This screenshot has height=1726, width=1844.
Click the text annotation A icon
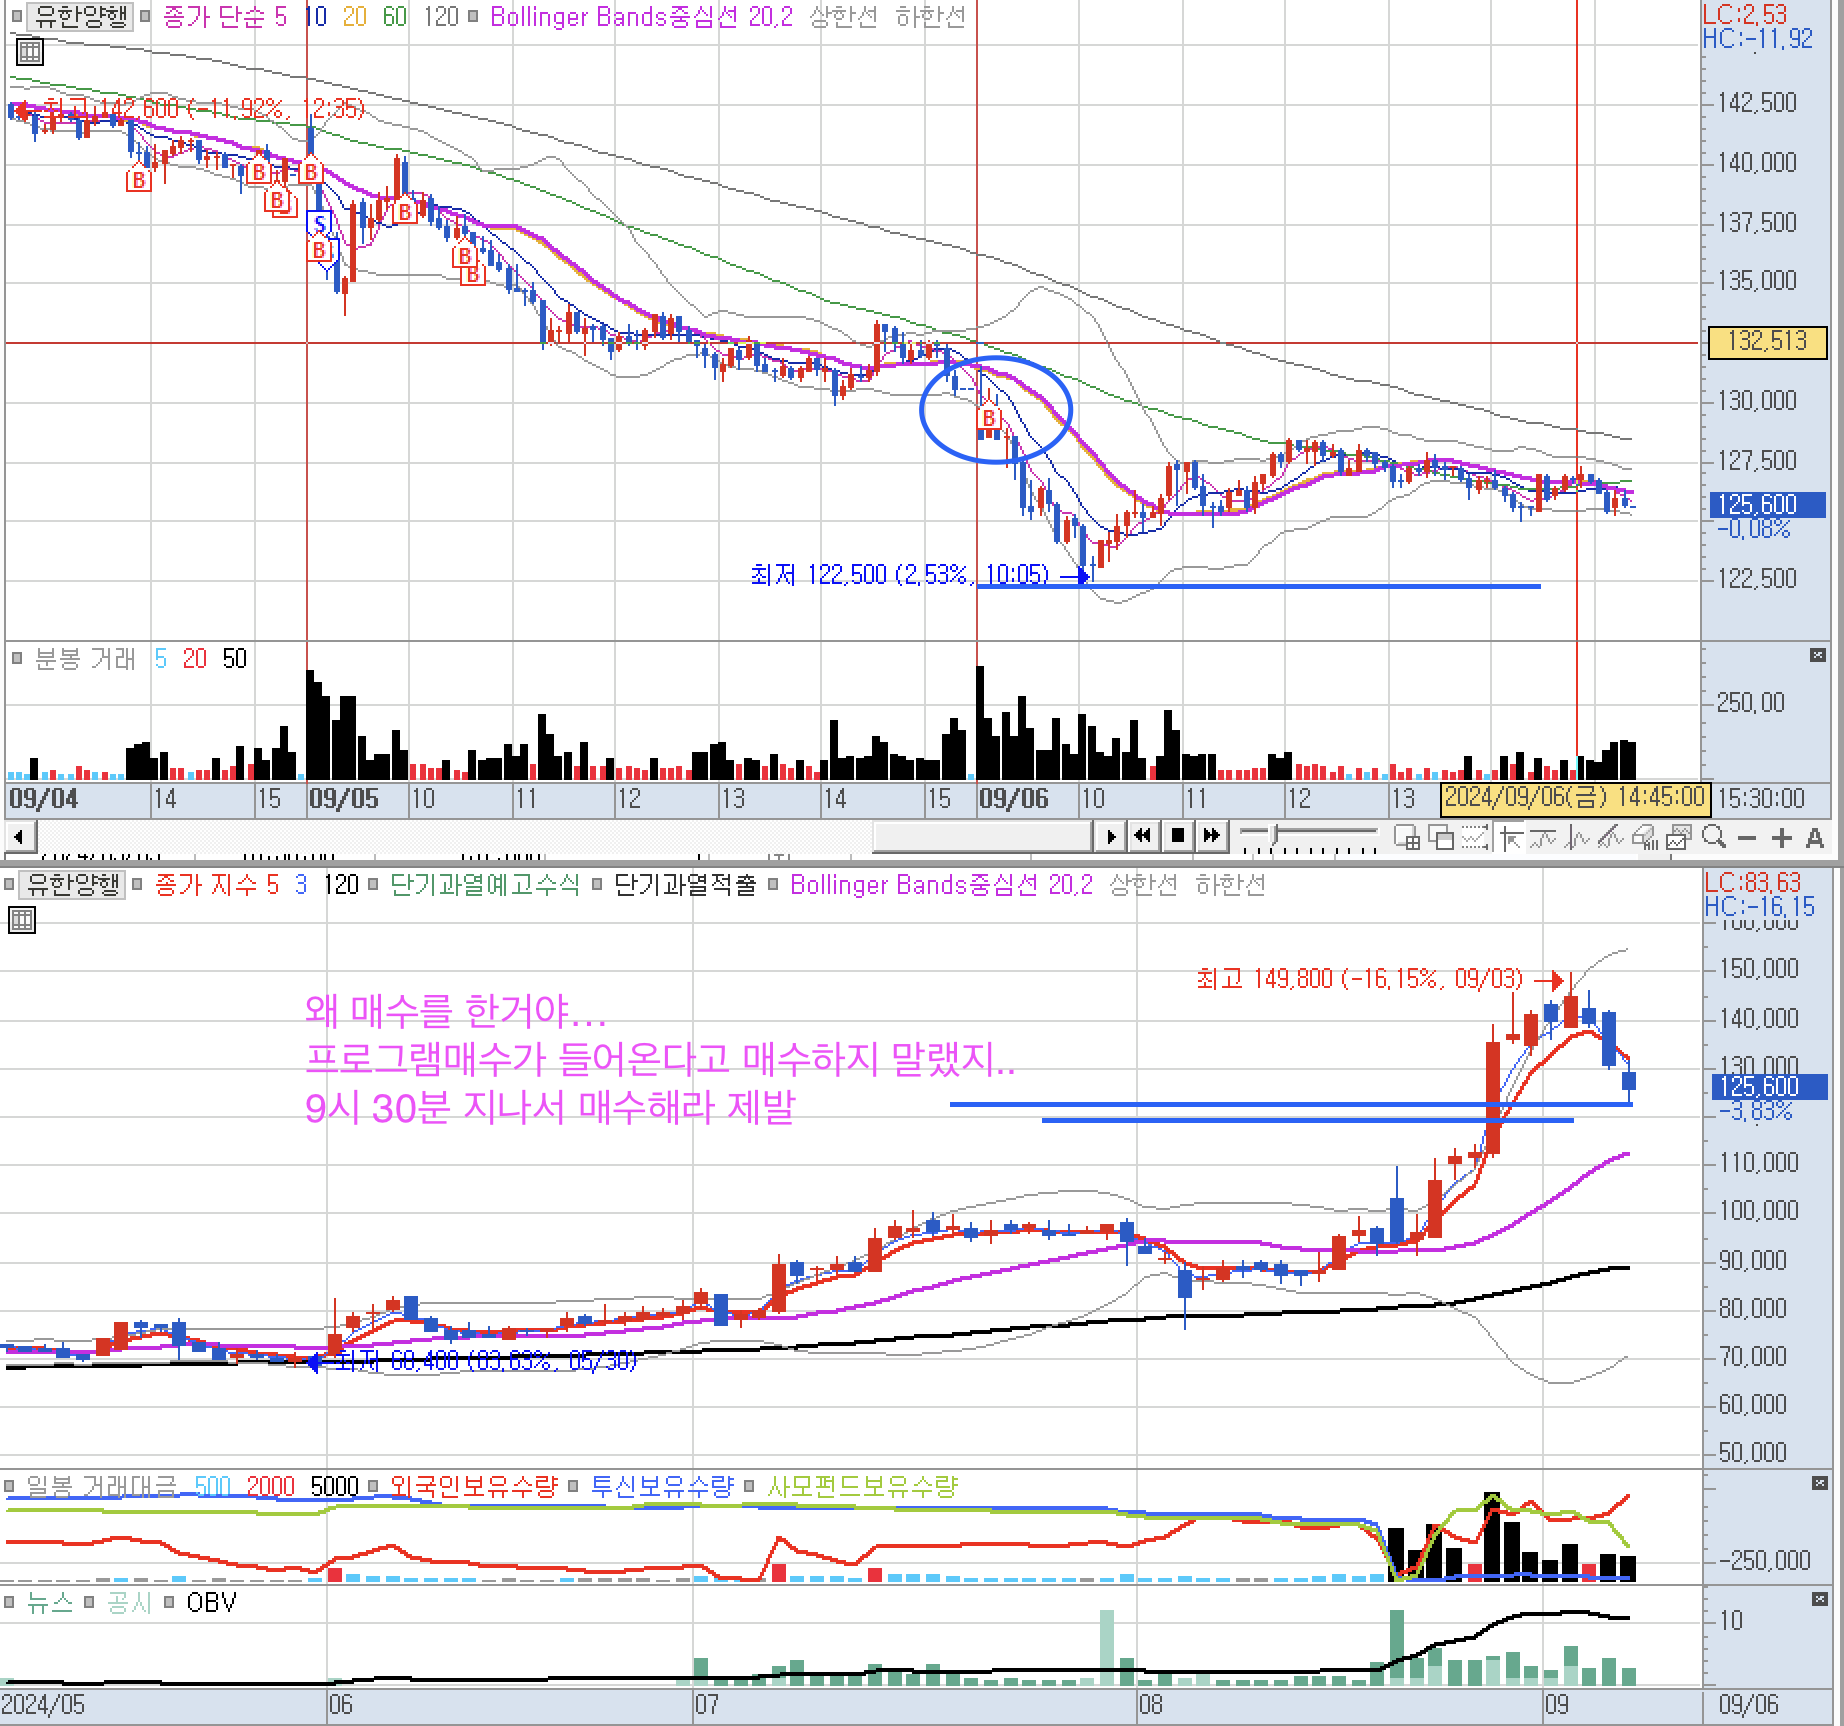[x=1815, y=838]
